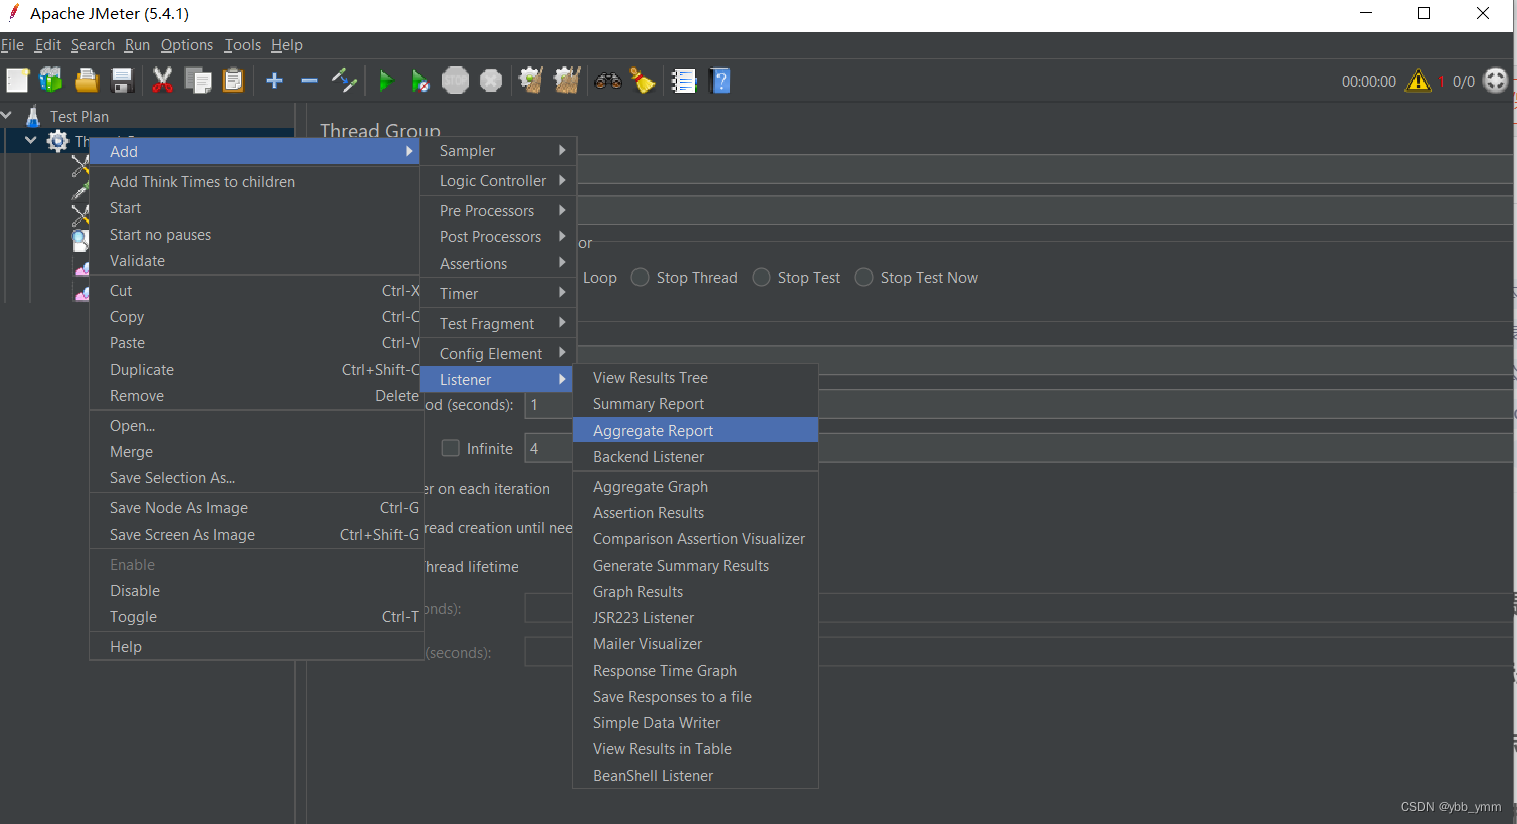Choose Aggregate Graph listener
Viewport: 1517px width, 824px height.
(x=695, y=486)
